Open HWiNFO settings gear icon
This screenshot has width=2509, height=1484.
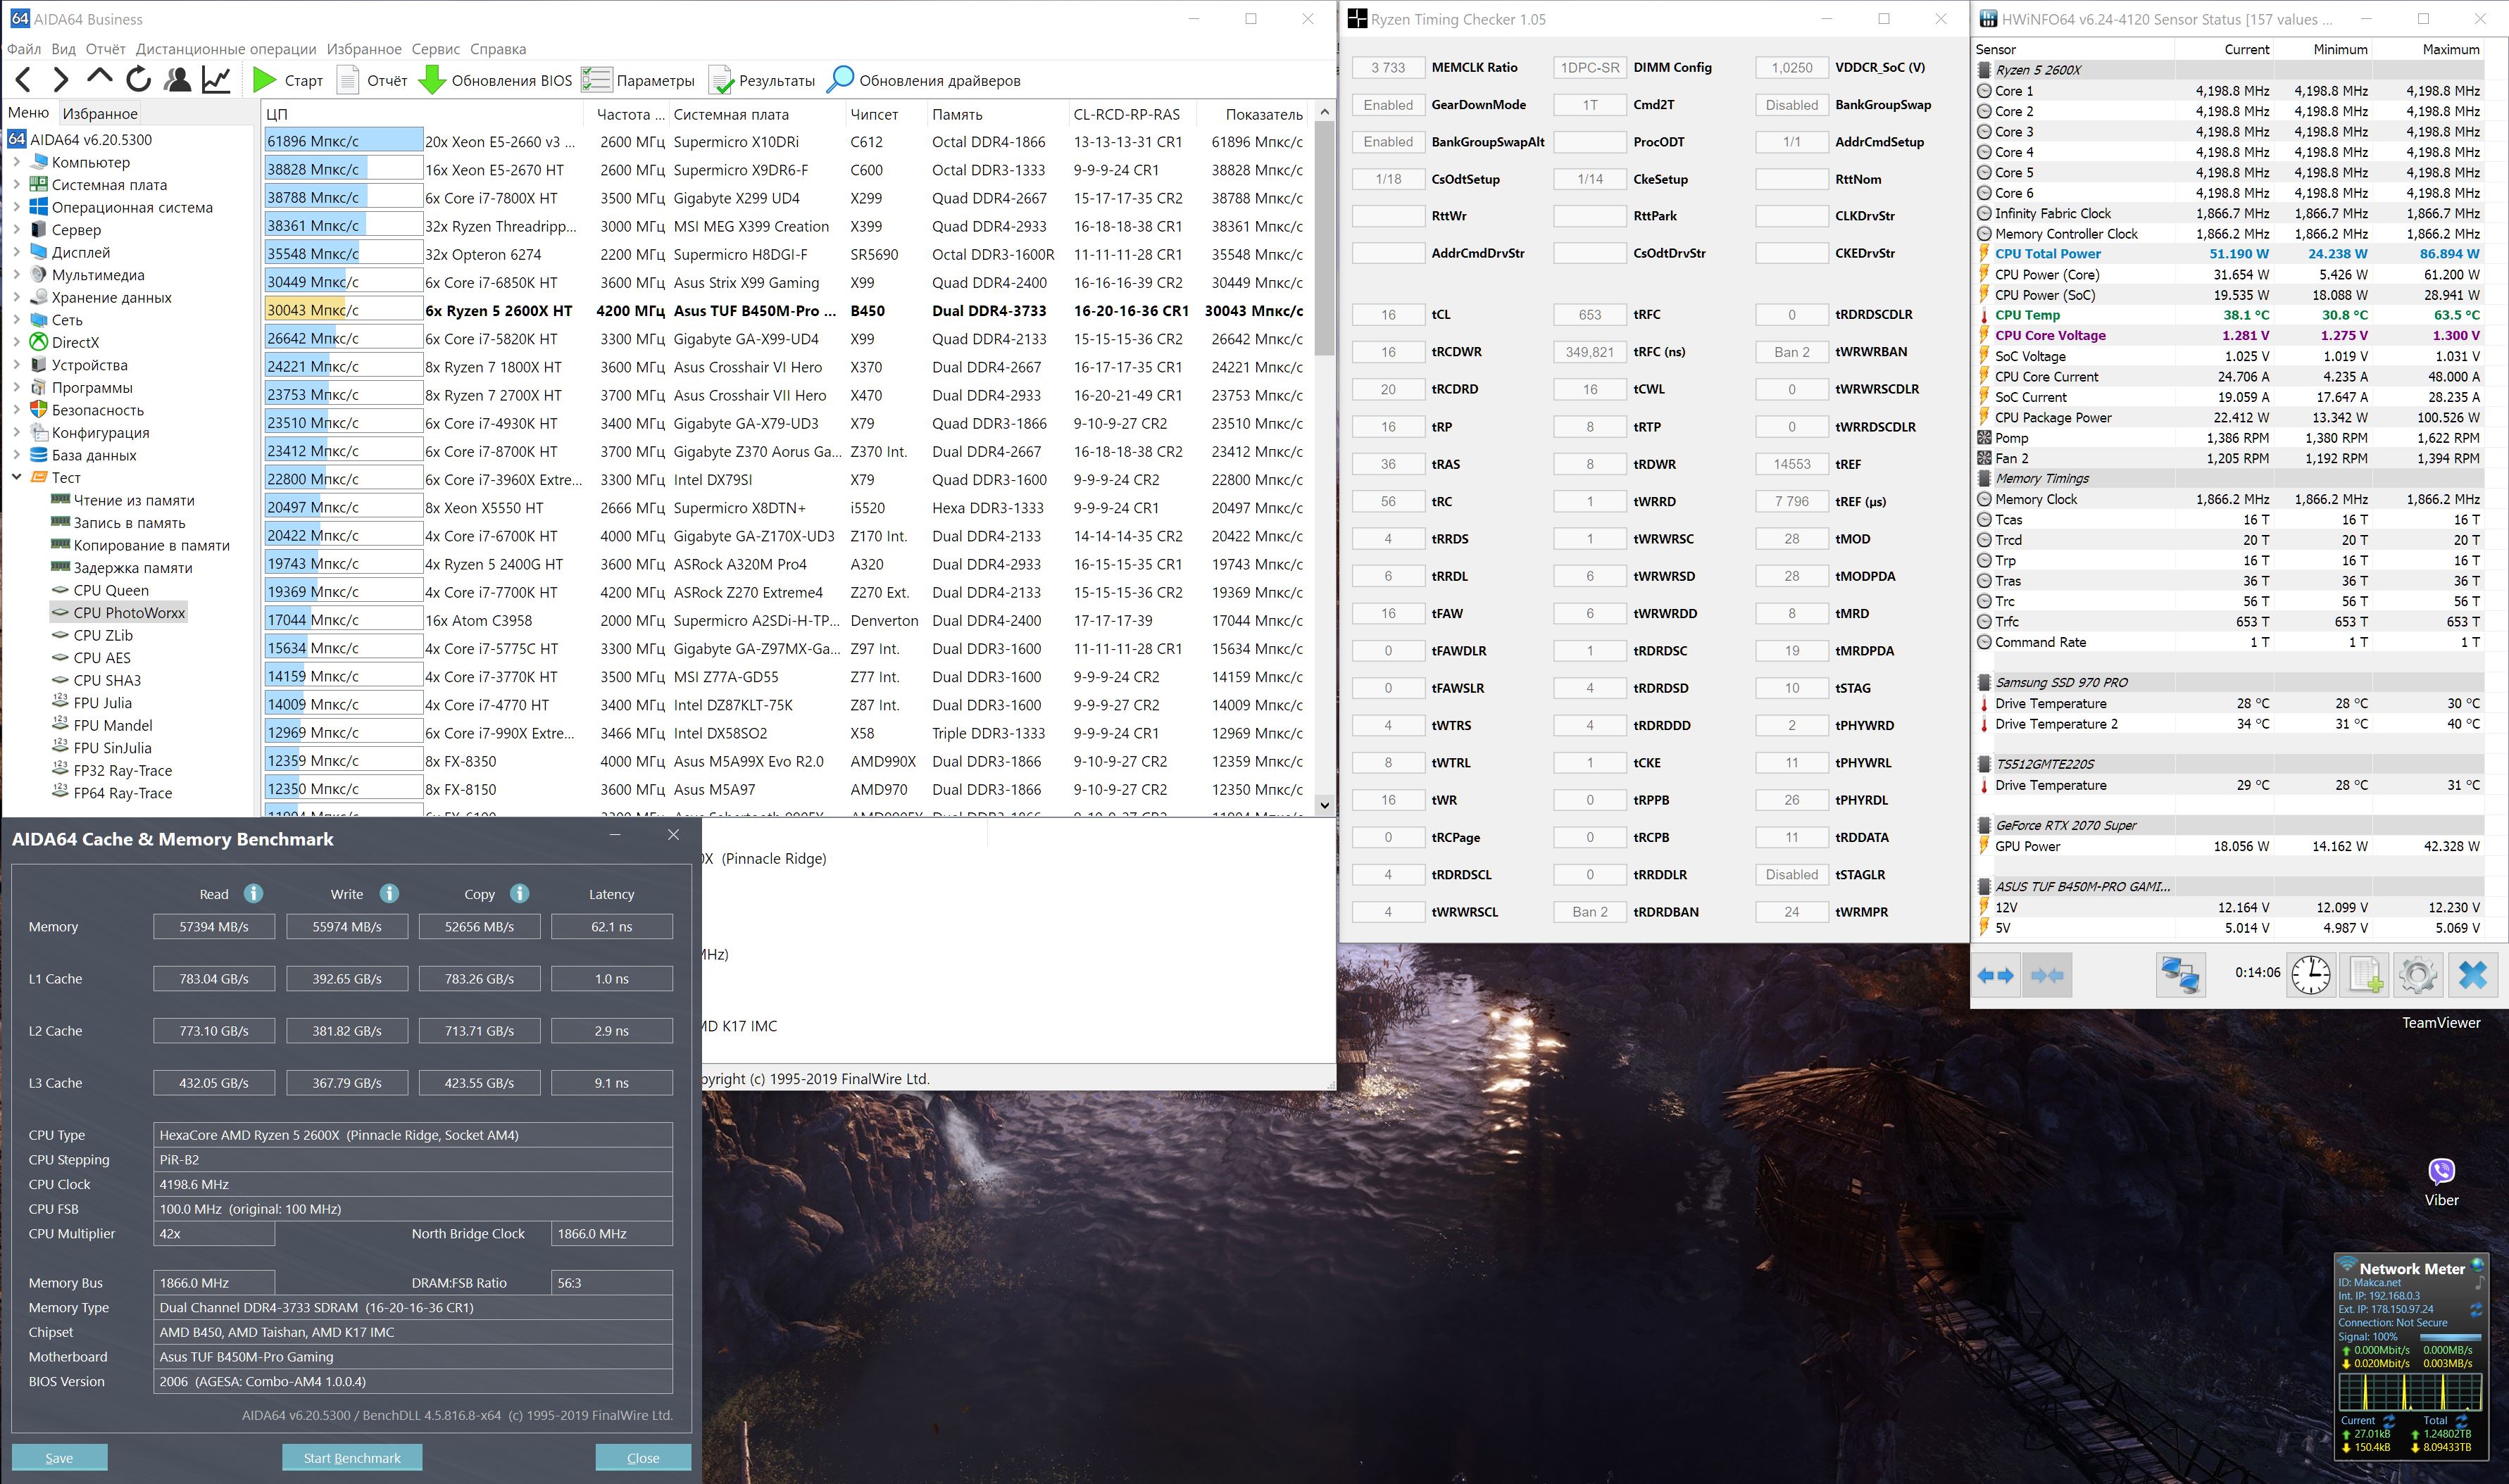2417,974
